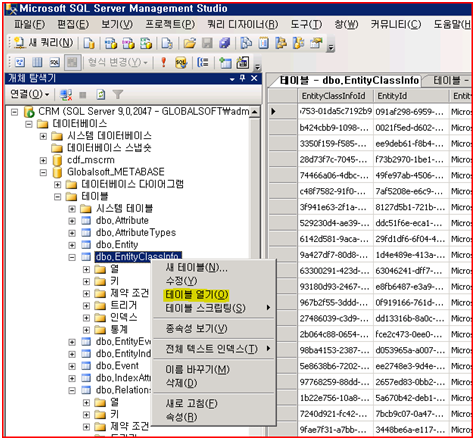The height and width of the screenshot is (440, 475).
Task: Click the Object Explorer scrollbar up arrow
Action: (254, 112)
